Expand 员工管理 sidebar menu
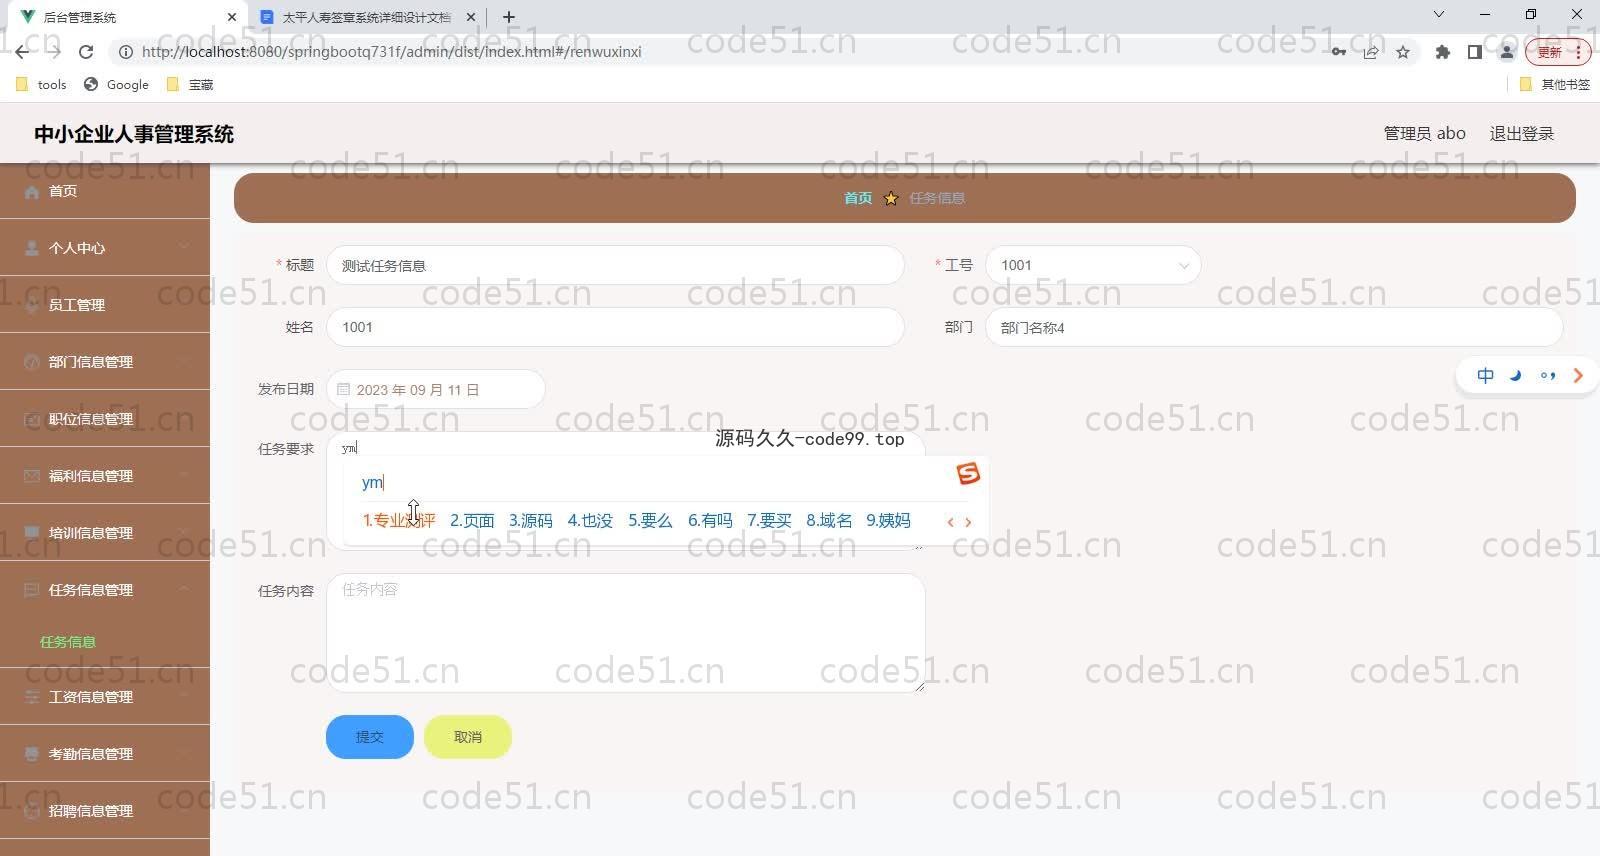 coord(105,305)
